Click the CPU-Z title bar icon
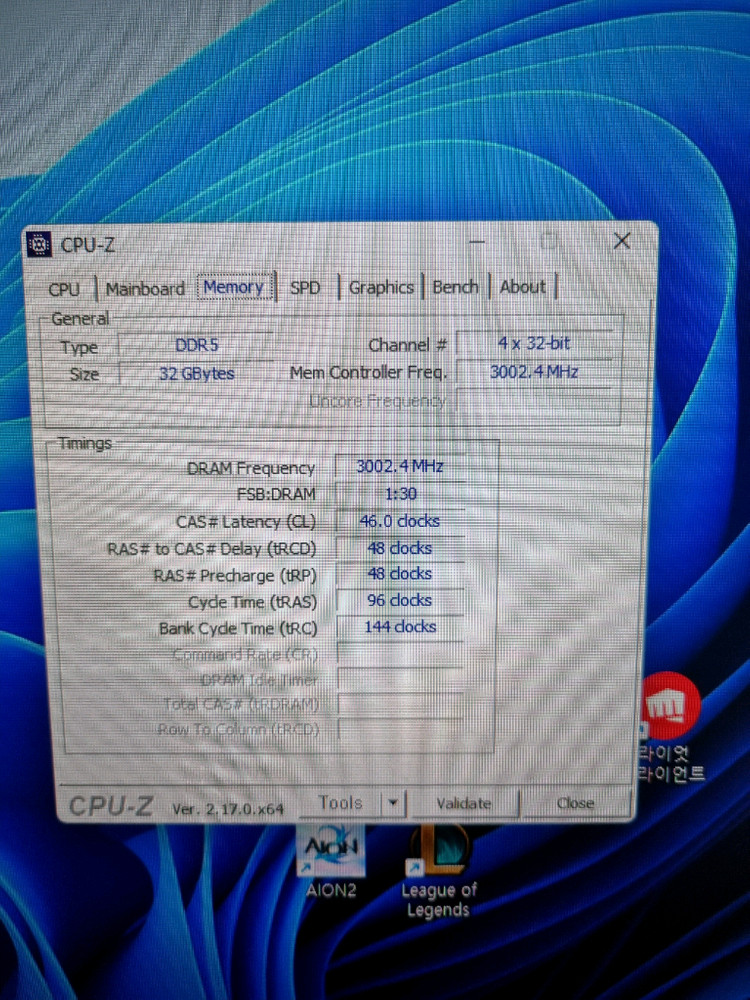This screenshot has height=1000, width=750. (40, 244)
